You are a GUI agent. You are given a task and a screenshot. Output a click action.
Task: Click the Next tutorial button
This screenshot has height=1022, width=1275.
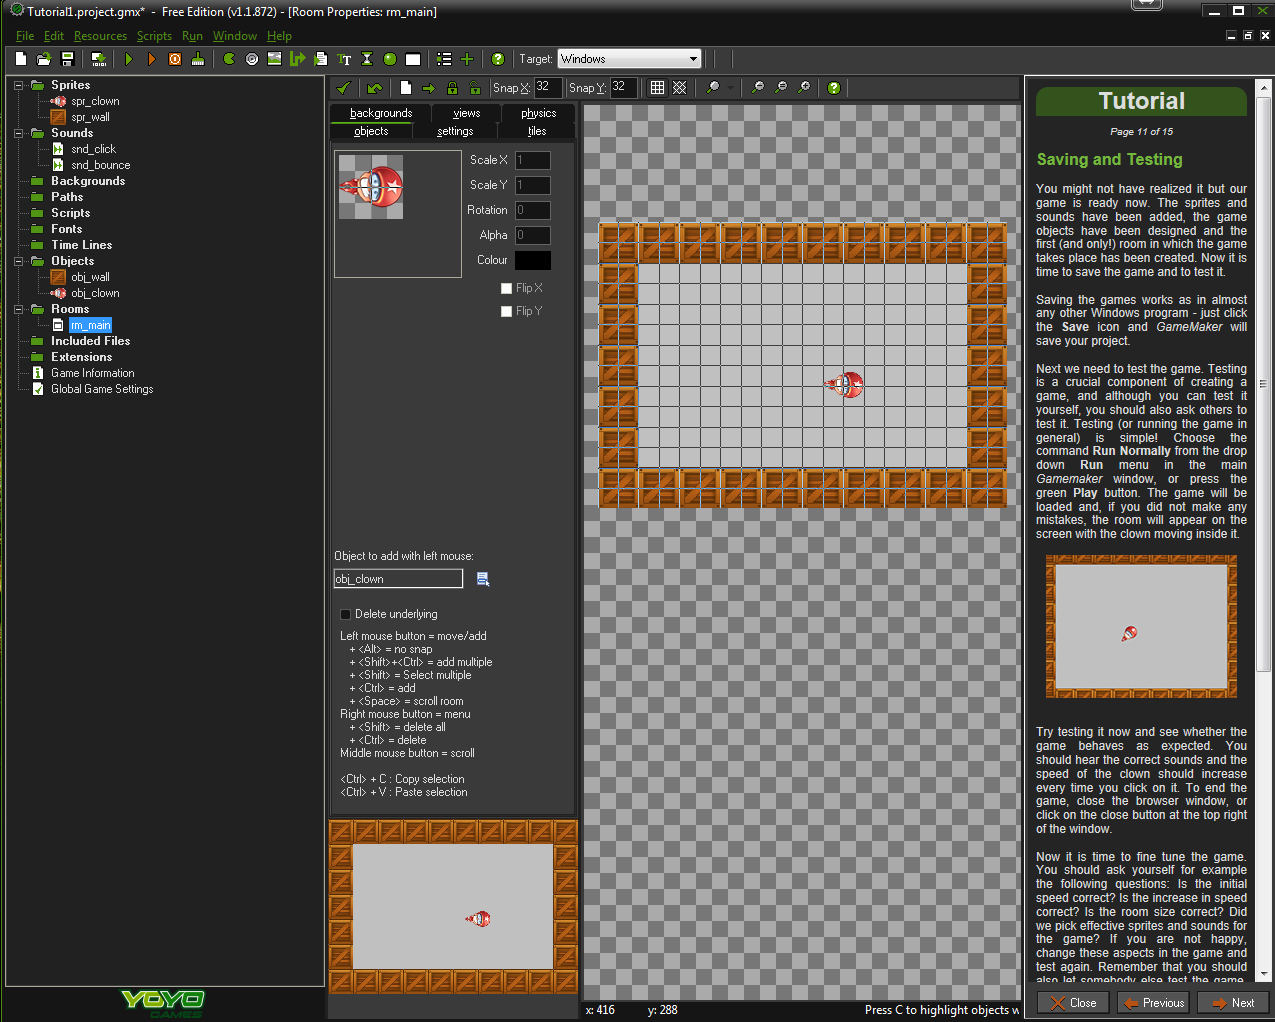coord(1233,1003)
